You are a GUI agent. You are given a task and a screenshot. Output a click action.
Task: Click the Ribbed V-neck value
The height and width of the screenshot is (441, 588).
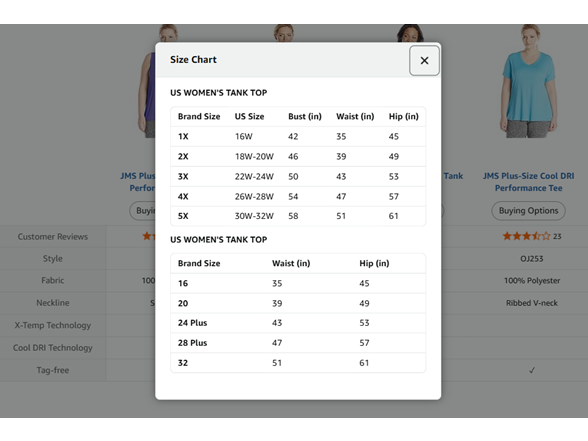[532, 303]
